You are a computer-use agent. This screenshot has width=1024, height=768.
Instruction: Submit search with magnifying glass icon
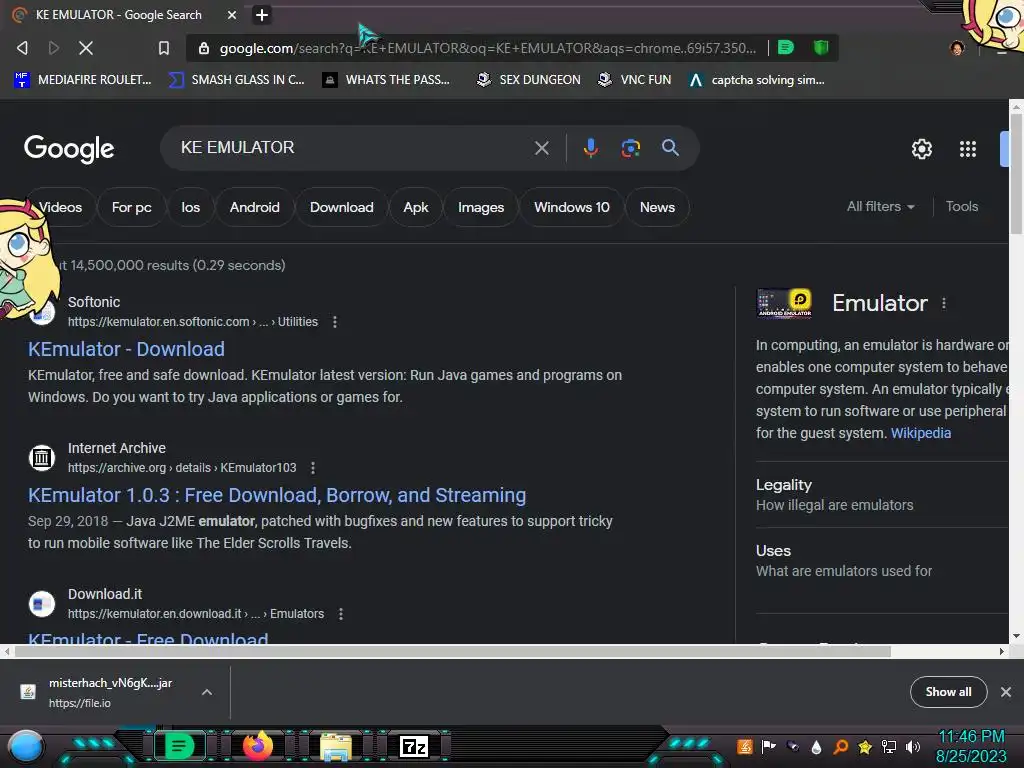click(x=670, y=148)
